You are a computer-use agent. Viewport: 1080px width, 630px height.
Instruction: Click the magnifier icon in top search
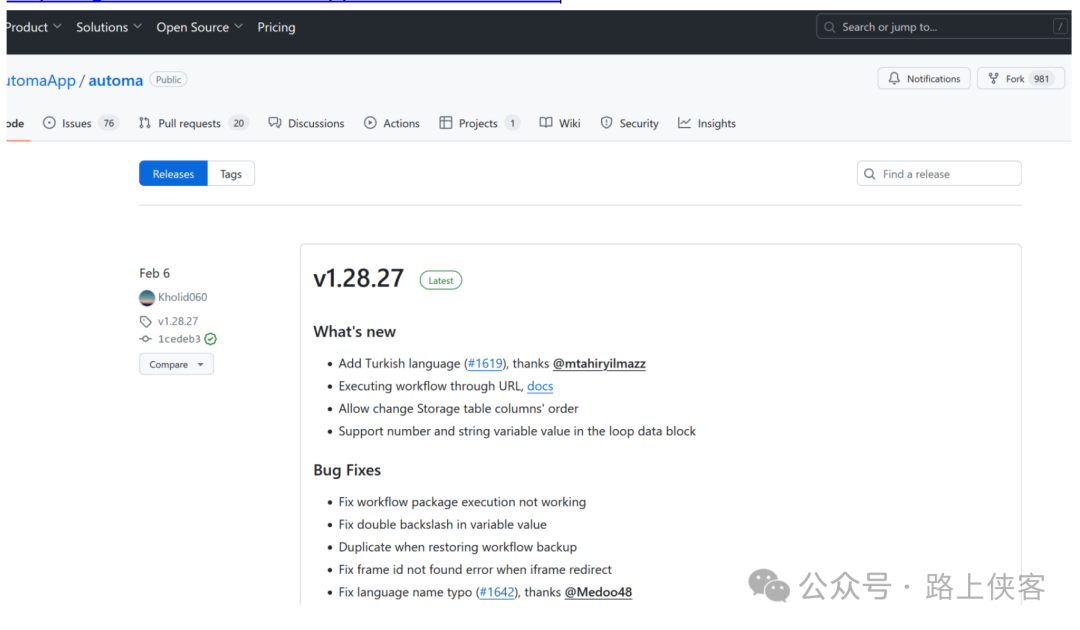829,27
